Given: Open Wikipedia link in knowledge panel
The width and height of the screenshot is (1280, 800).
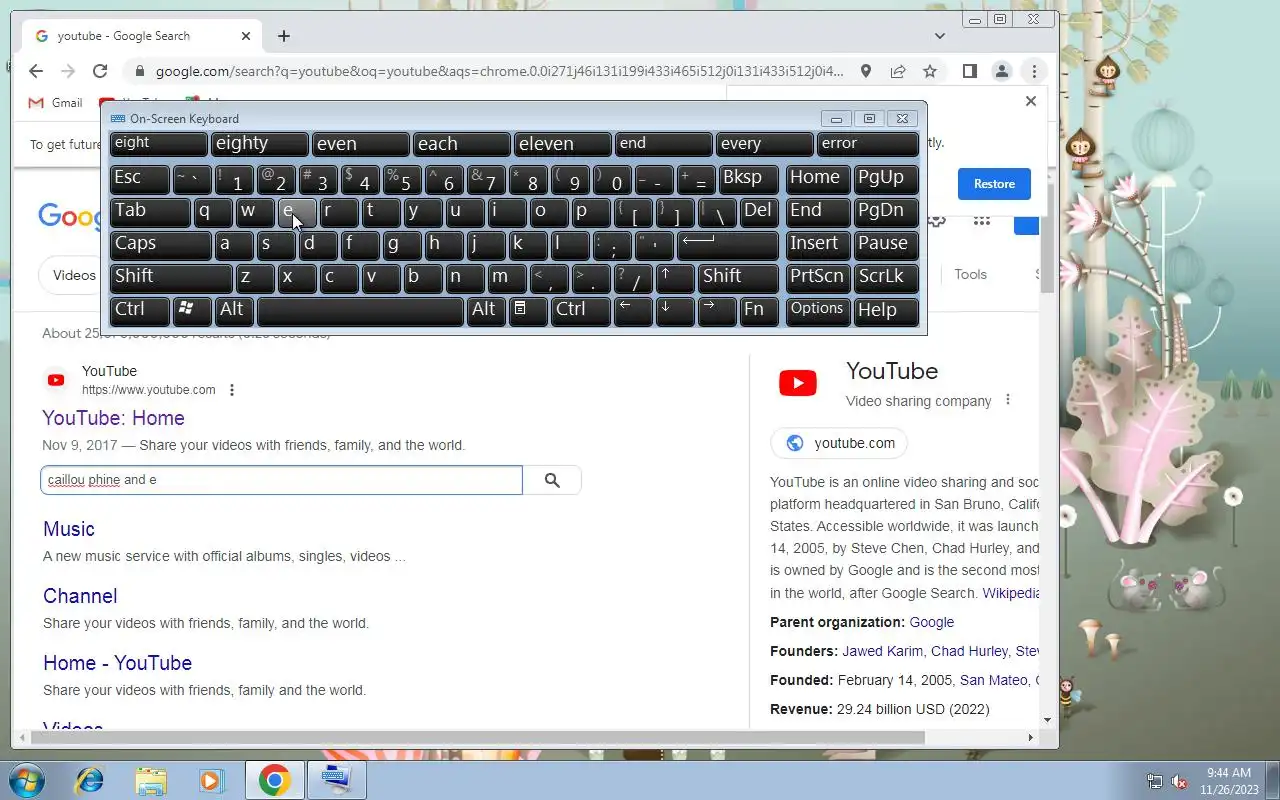Looking at the screenshot, I should click(1010, 593).
